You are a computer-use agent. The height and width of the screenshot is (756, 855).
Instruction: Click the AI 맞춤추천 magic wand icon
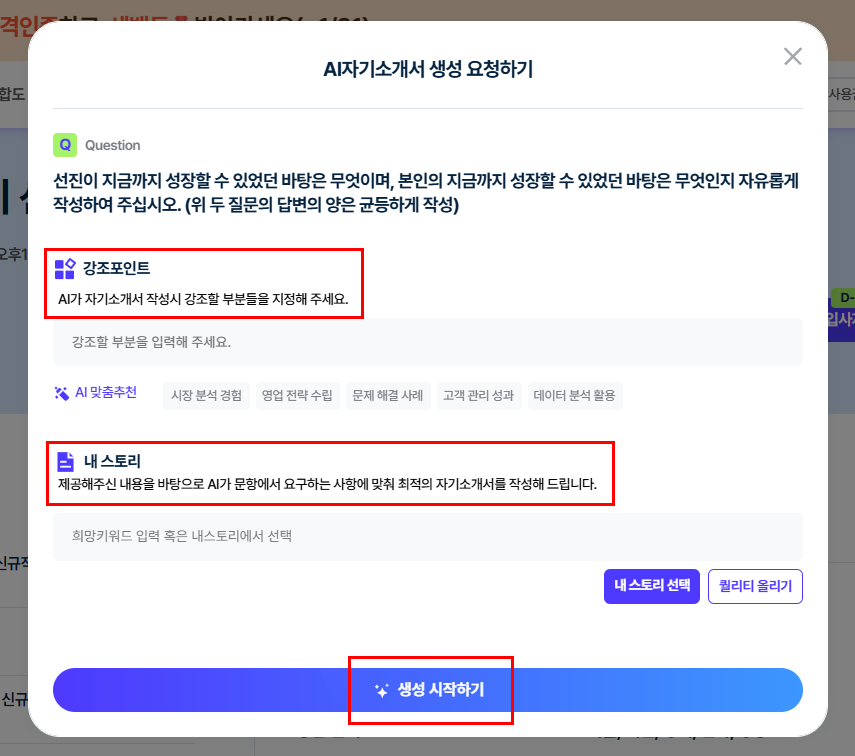[62, 393]
